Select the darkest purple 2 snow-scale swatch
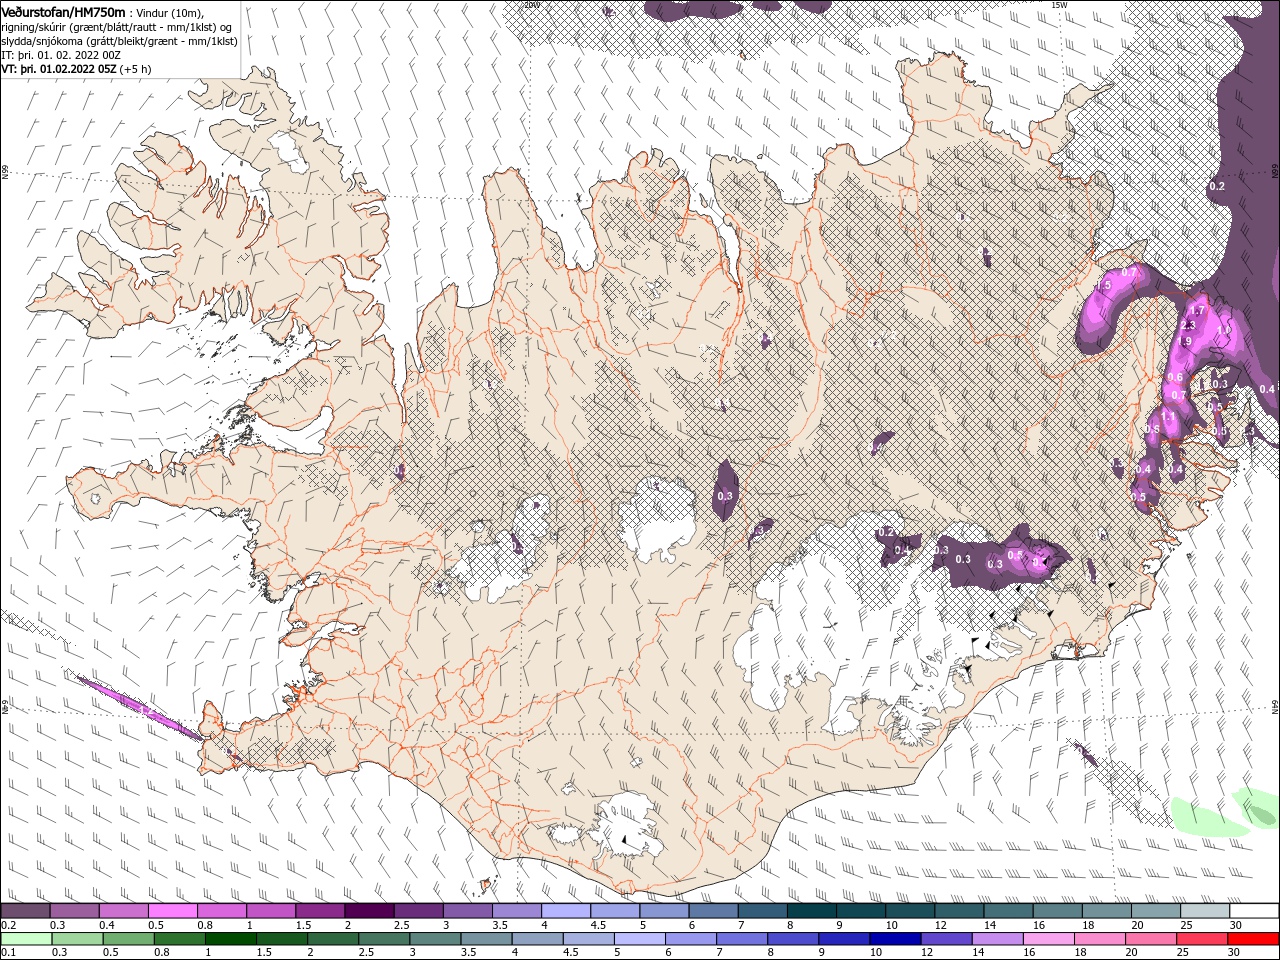Image resolution: width=1280 pixels, height=960 pixels. click(x=368, y=911)
